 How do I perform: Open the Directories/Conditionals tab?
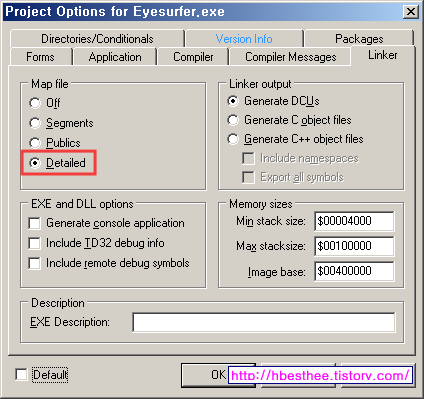pos(97,39)
